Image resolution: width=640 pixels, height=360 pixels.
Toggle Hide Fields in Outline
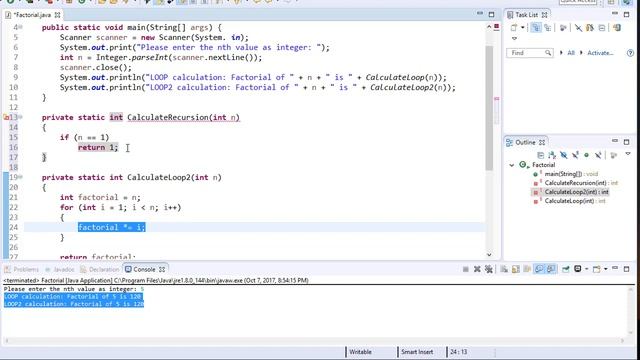click(564, 155)
